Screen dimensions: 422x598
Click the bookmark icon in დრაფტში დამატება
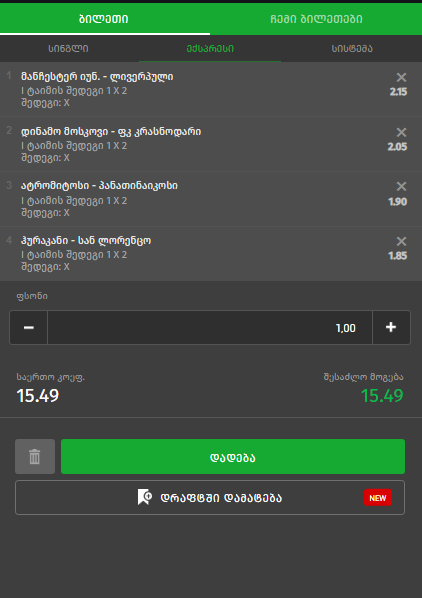[144, 497]
